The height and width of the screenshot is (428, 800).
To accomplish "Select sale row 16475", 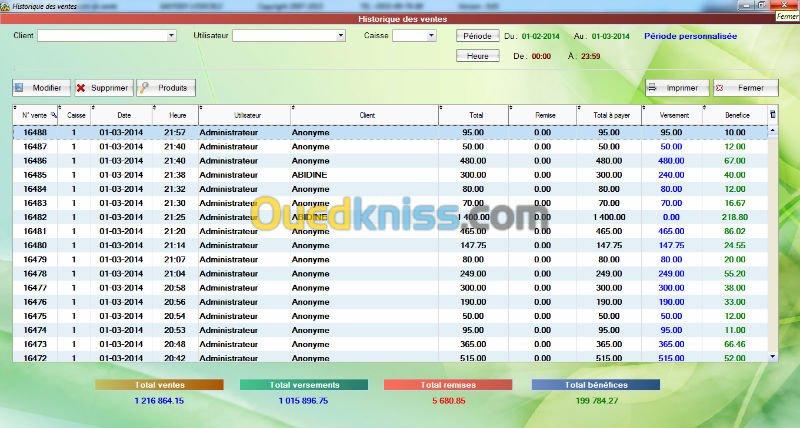I will pyautogui.click(x=390, y=316).
